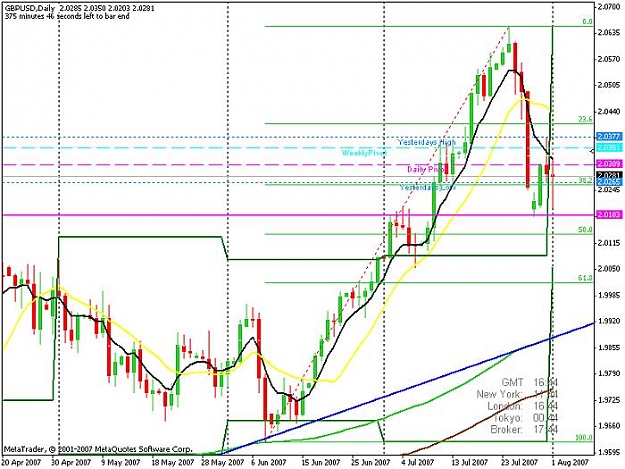Click the '28 May 2007' date label
This screenshot has width=625, height=469.
pyautogui.click(x=222, y=463)
